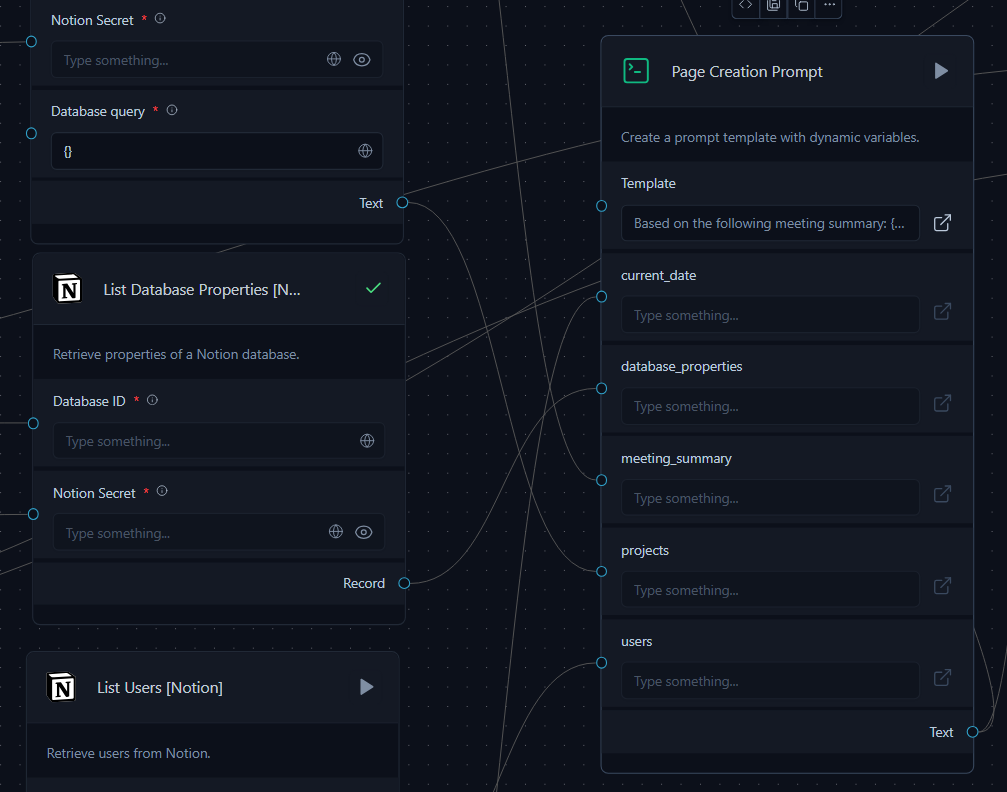Select the 'List Database Properties [N...' title
The width and height of the screenshot is (1007, 792).
click(202, 290)
